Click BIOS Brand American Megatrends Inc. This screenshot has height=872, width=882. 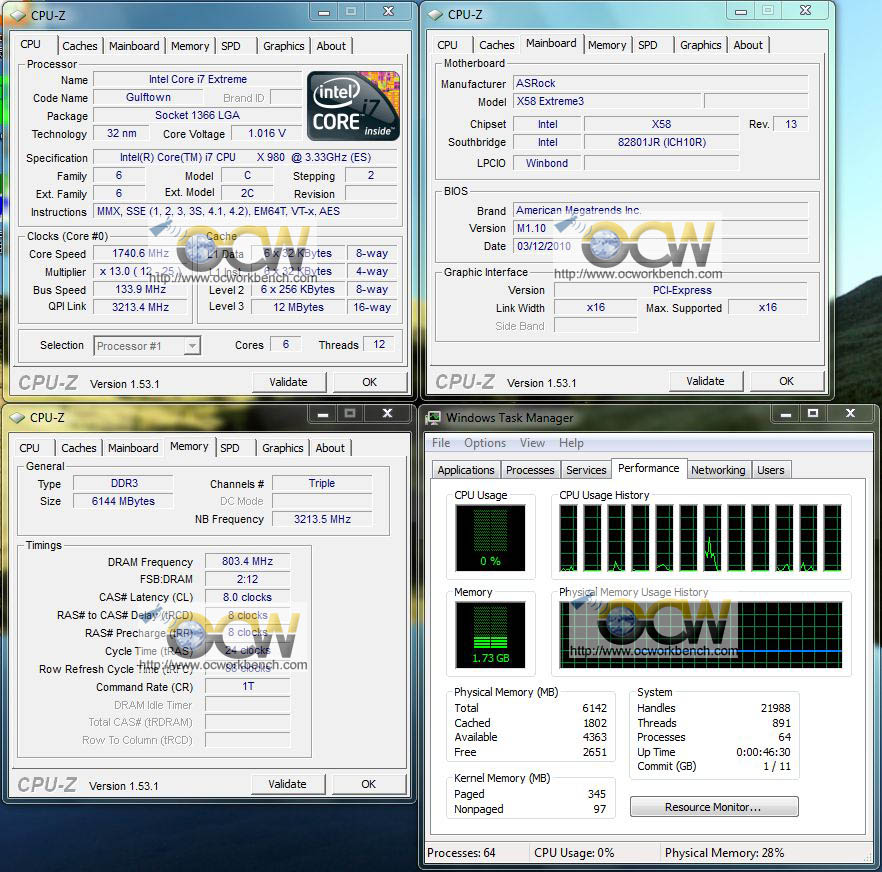660,210
